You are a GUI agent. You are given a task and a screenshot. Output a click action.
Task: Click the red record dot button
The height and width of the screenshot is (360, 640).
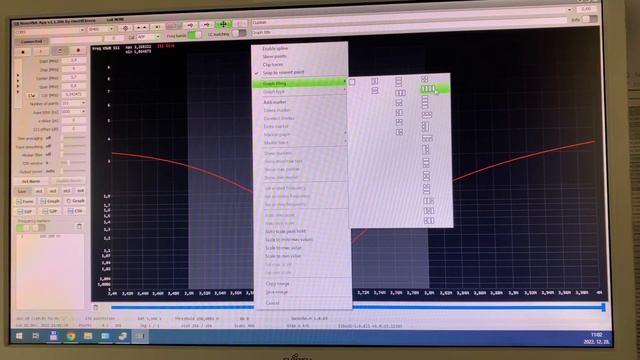click(x=78, y=51)
